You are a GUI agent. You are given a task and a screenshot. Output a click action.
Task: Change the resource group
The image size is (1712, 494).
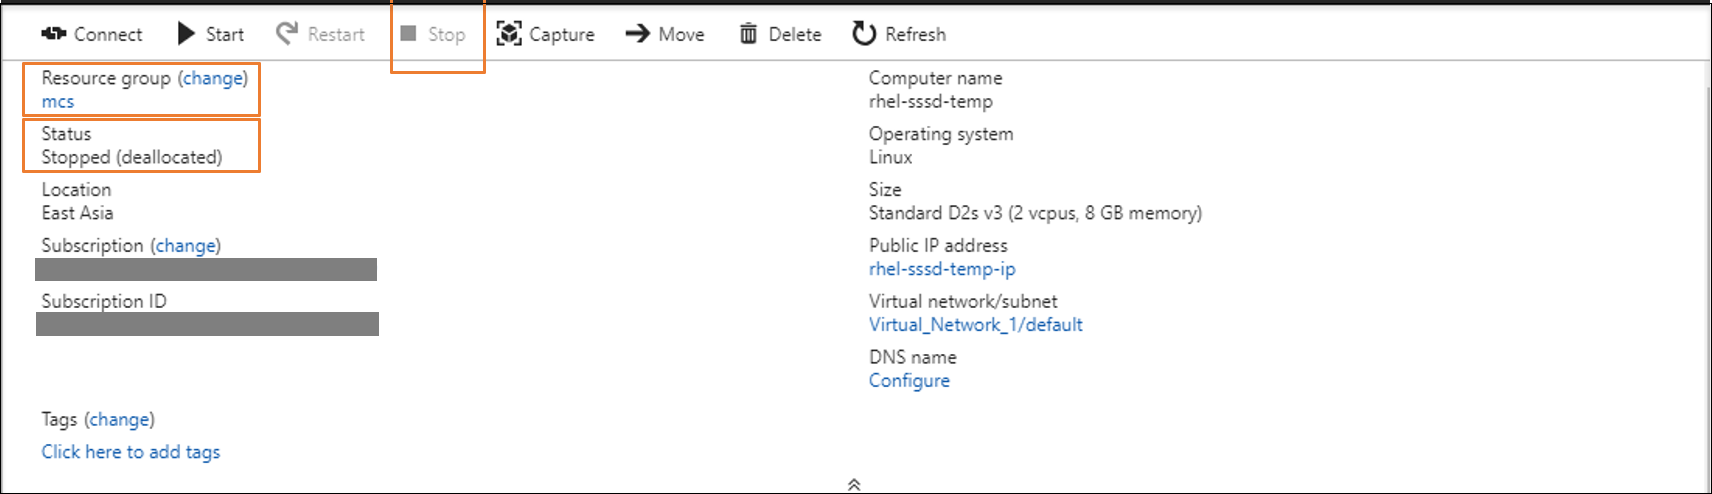(213, 78)
